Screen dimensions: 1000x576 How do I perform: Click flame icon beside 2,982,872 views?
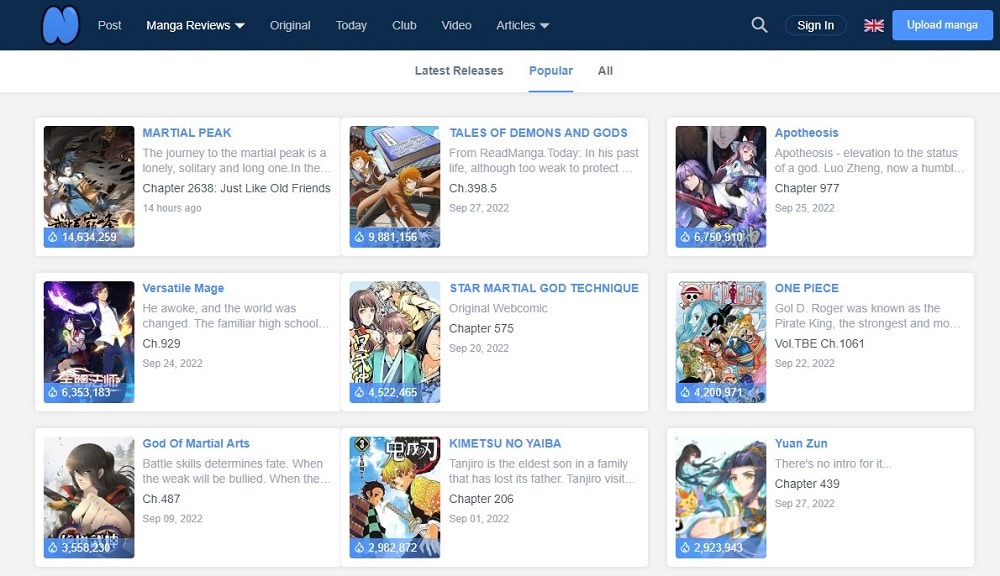pyautogui.click(x=359, y=547)
